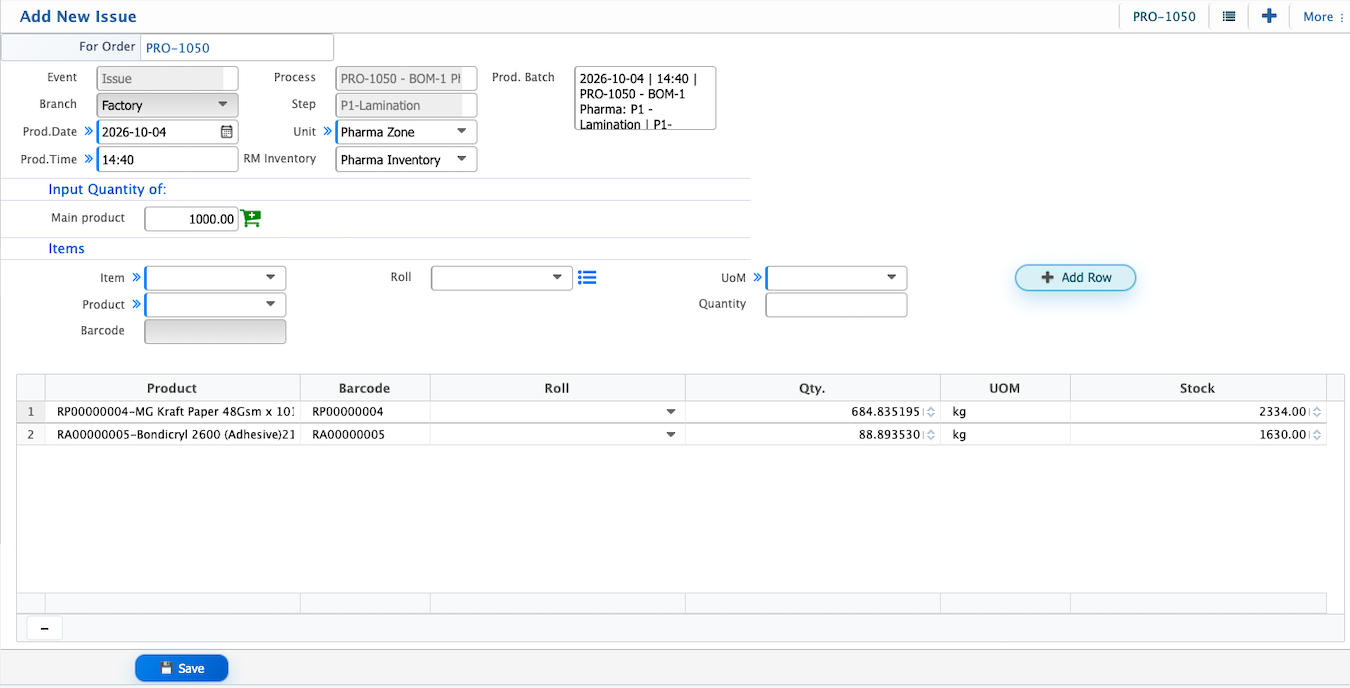1350x688 pixels.
Task: Click PRO-1050 in the top toolbar
Action: (1164, 16)
